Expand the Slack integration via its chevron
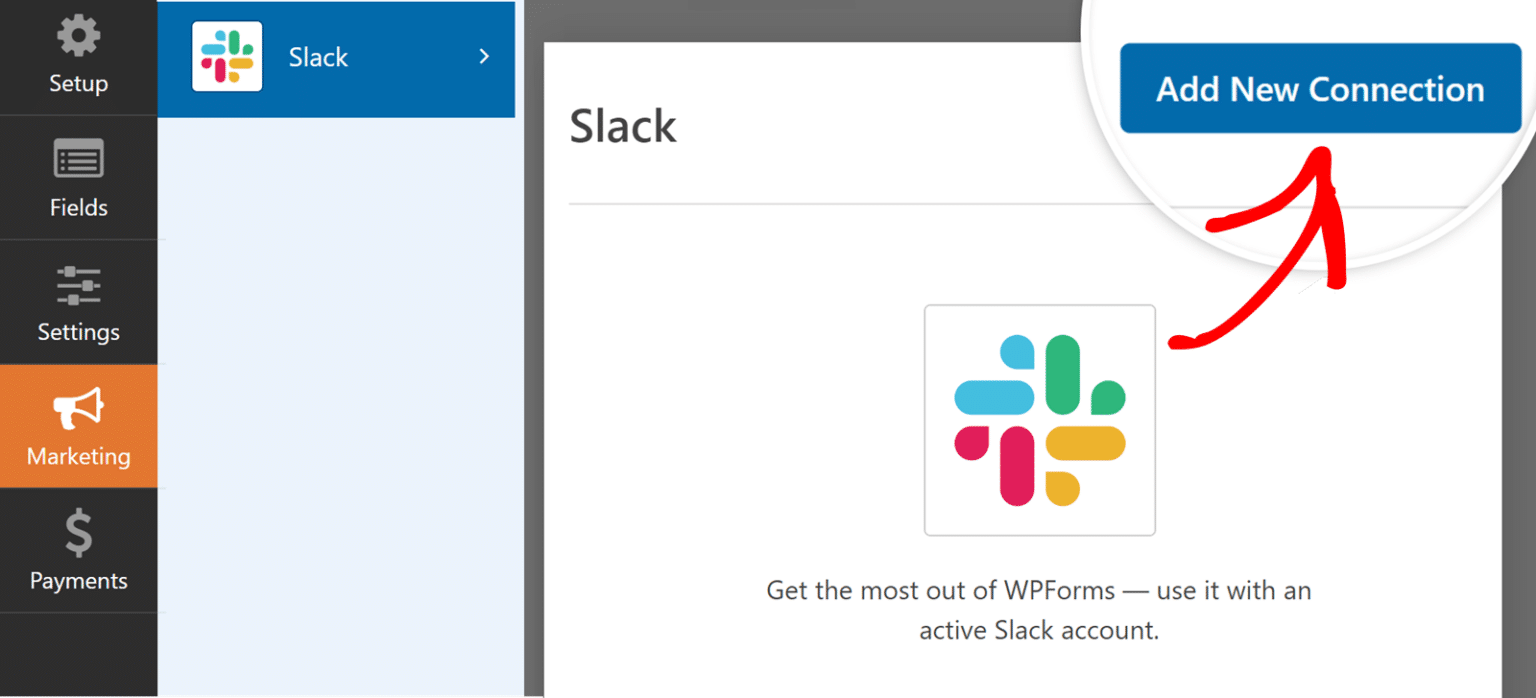The width and height of the screenshot is (1536, 698). pos(485,57)
